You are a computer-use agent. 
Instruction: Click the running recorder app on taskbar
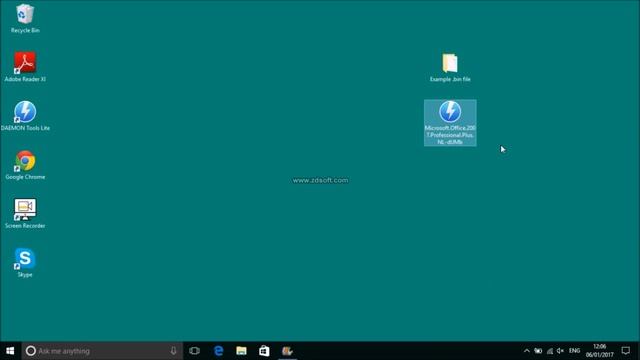(x=287, y=351)
